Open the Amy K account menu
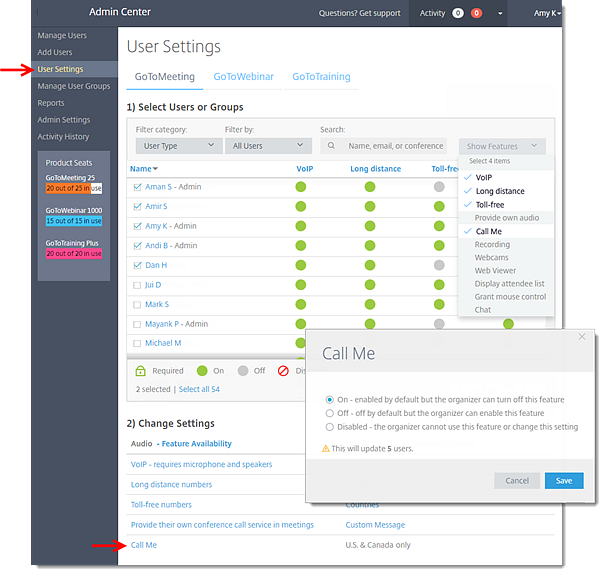Screen dimensions: 600x570 [547, 13]
